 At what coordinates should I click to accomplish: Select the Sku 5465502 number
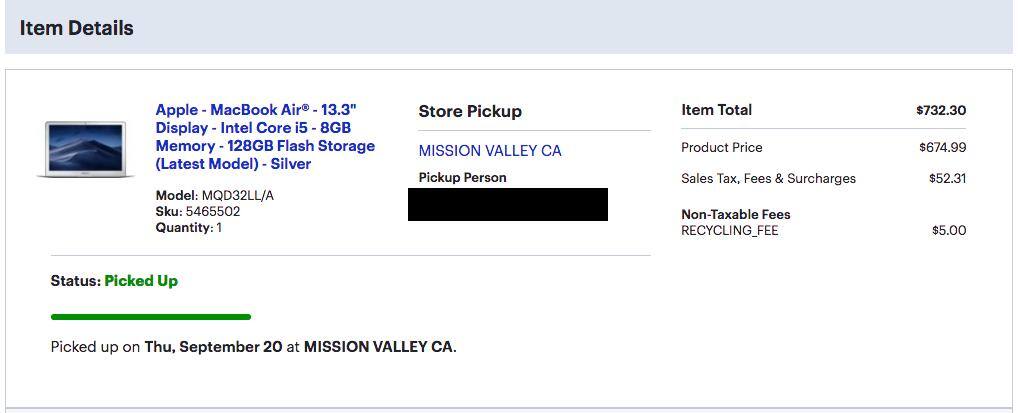pyautogui.click(x=212, y=211)
